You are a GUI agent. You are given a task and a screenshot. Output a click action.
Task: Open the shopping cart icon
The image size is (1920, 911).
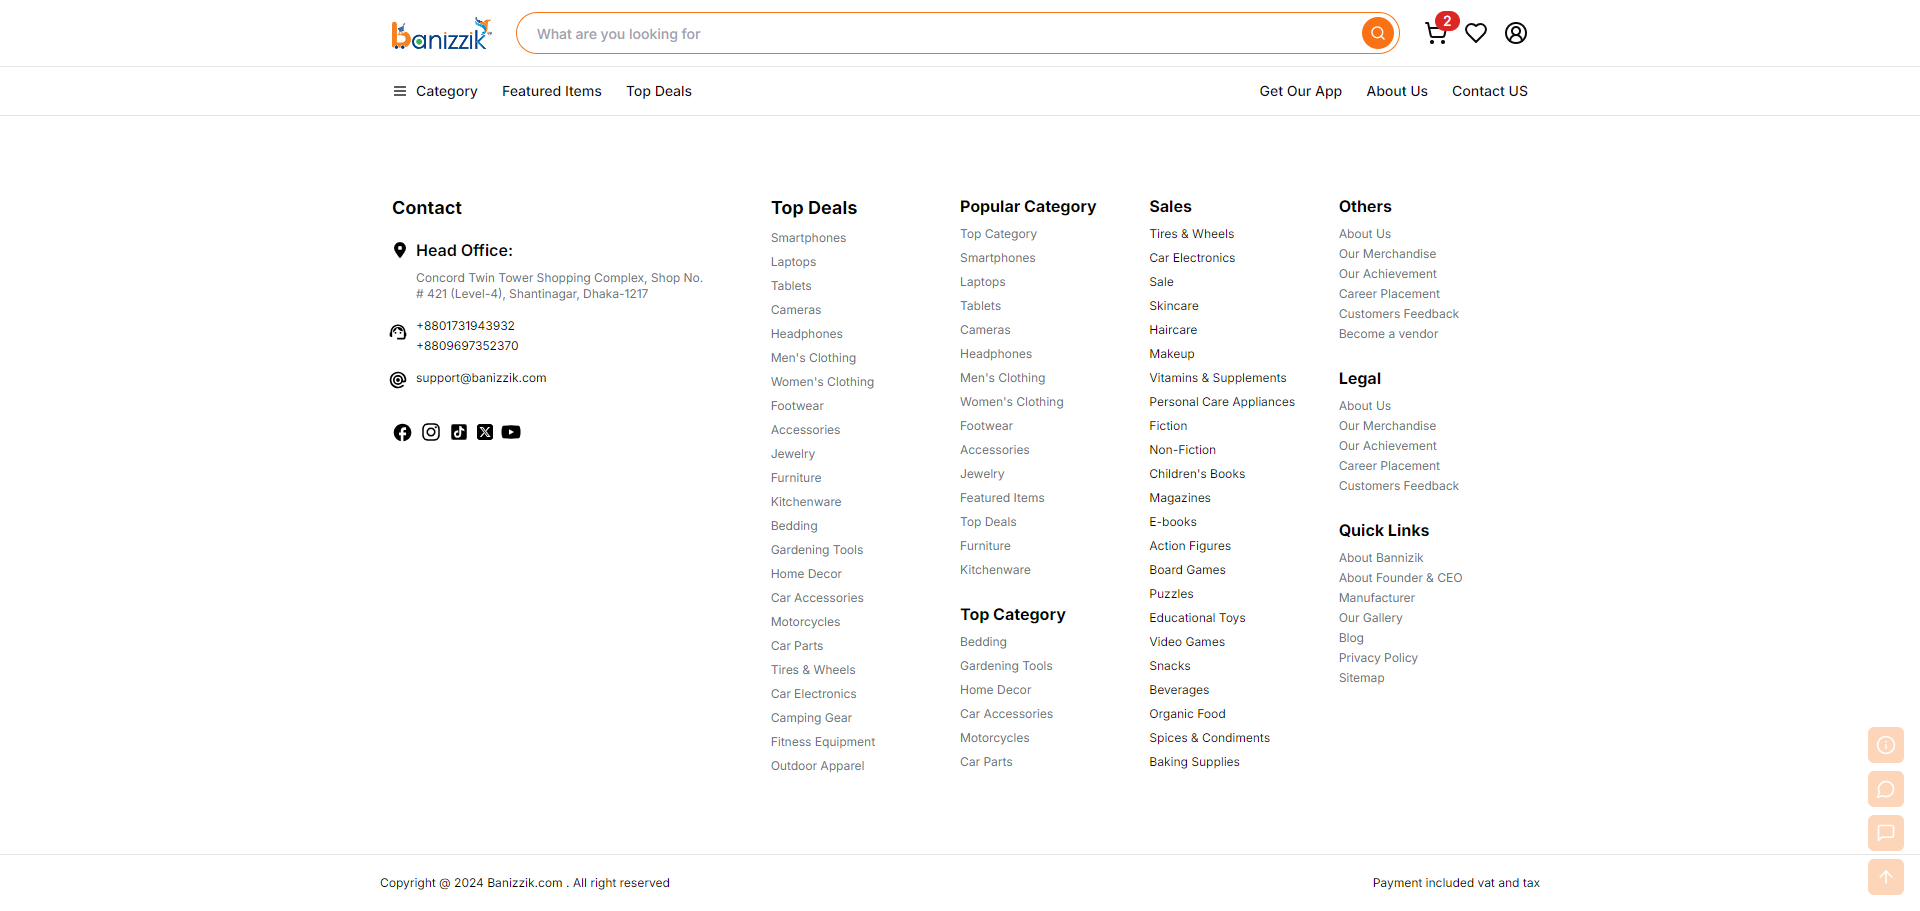click(1436, 33)
